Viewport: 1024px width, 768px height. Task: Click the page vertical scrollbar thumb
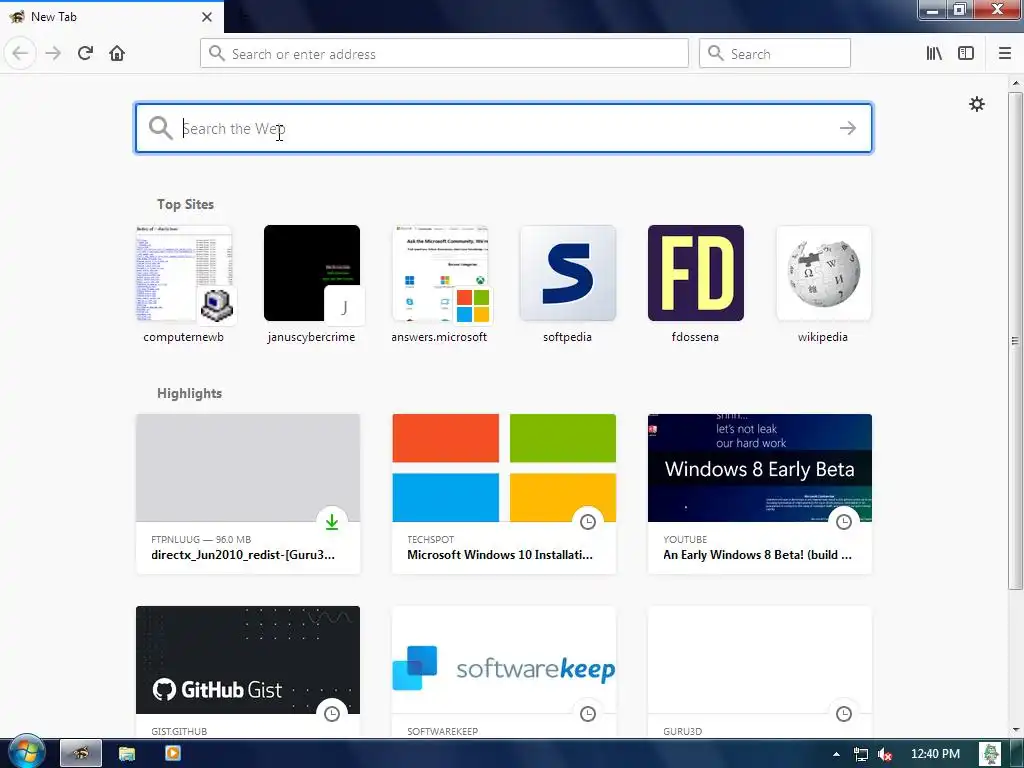tap(1015, 340)
